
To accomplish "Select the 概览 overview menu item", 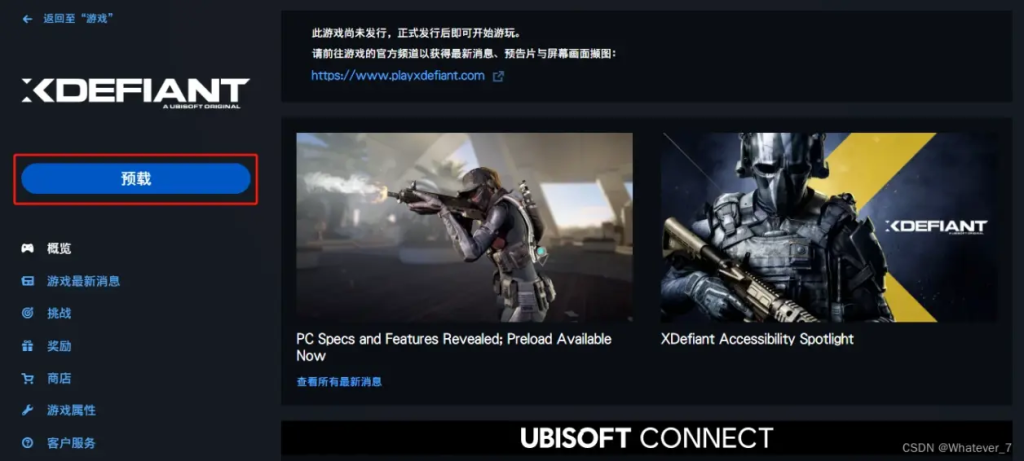I will click(59, 249).
